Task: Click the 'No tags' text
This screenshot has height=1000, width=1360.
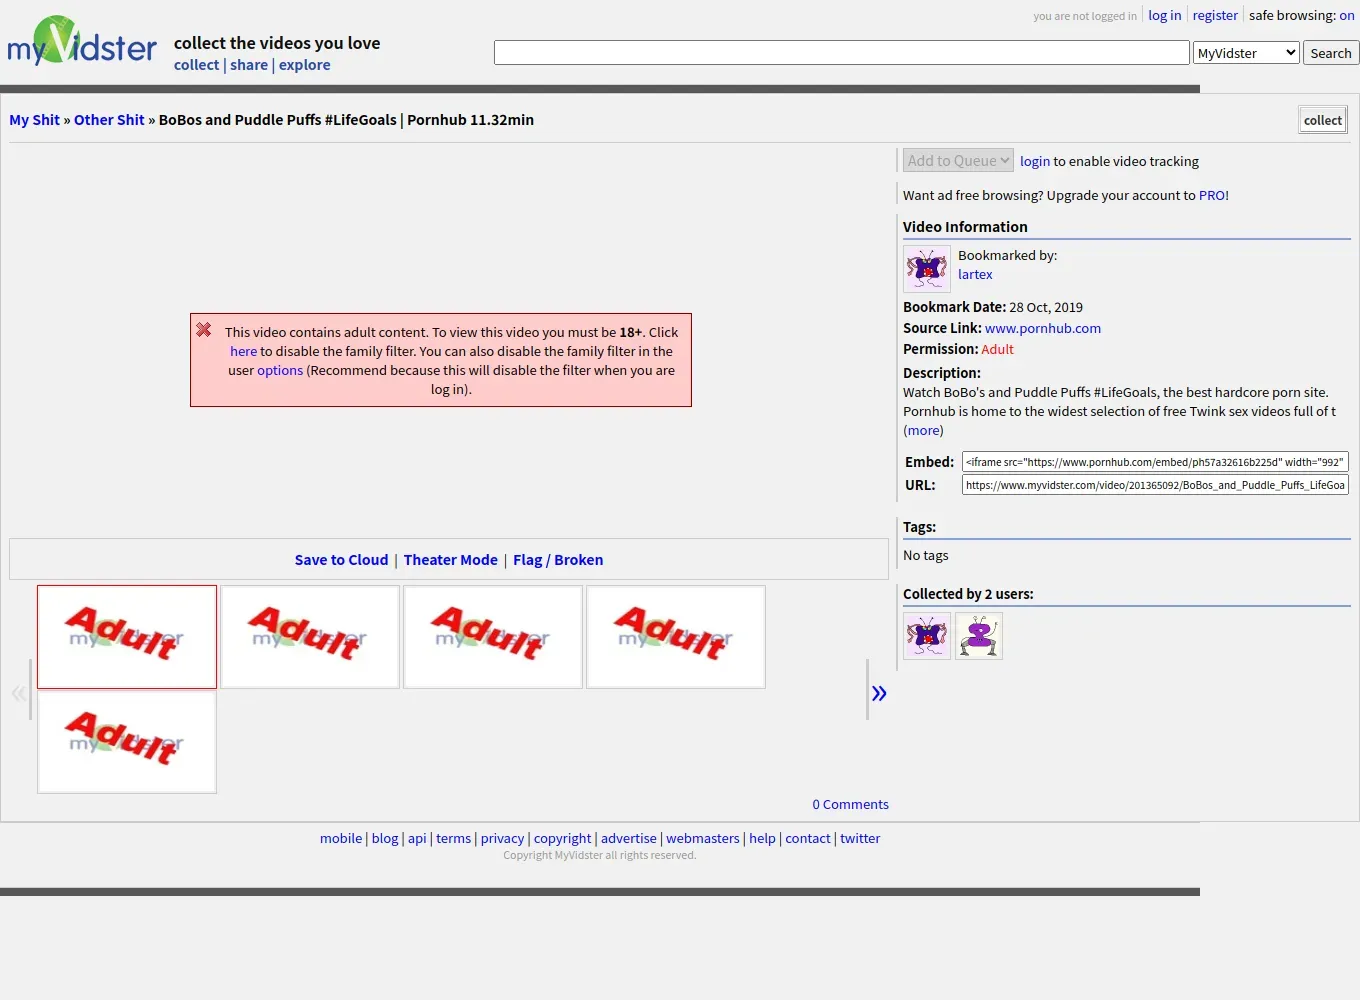Action: pyautogui.click(x=926, y=556)
